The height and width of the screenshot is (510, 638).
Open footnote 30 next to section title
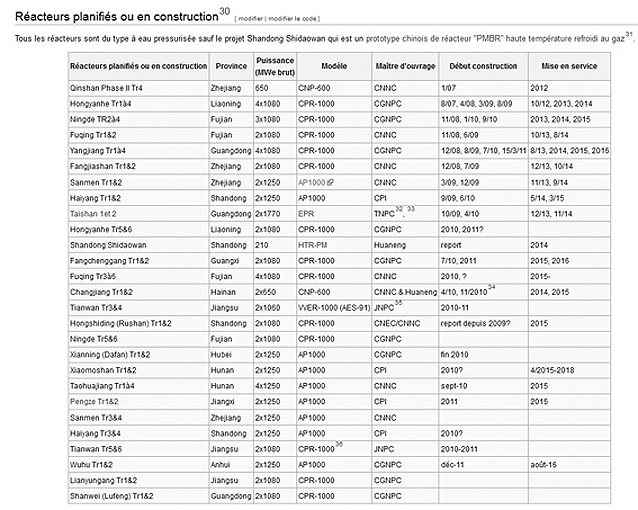point(224,11)
